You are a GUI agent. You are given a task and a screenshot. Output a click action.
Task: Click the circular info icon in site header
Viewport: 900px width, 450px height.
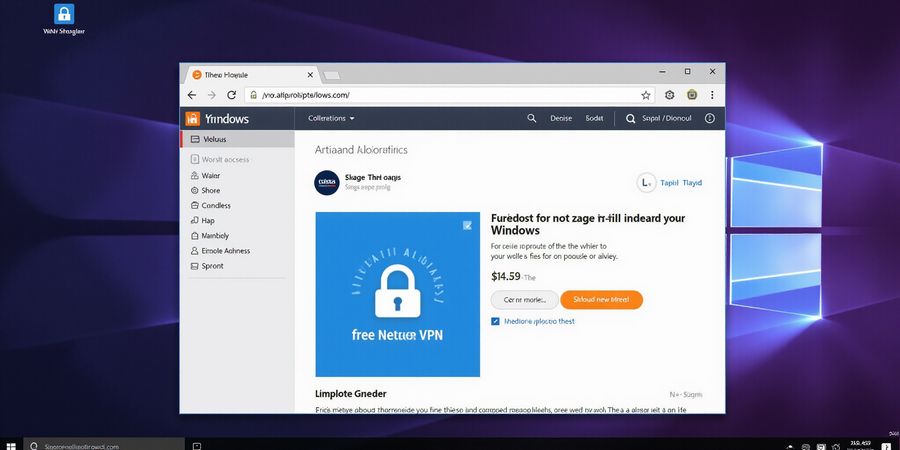[x=709, y=118]
